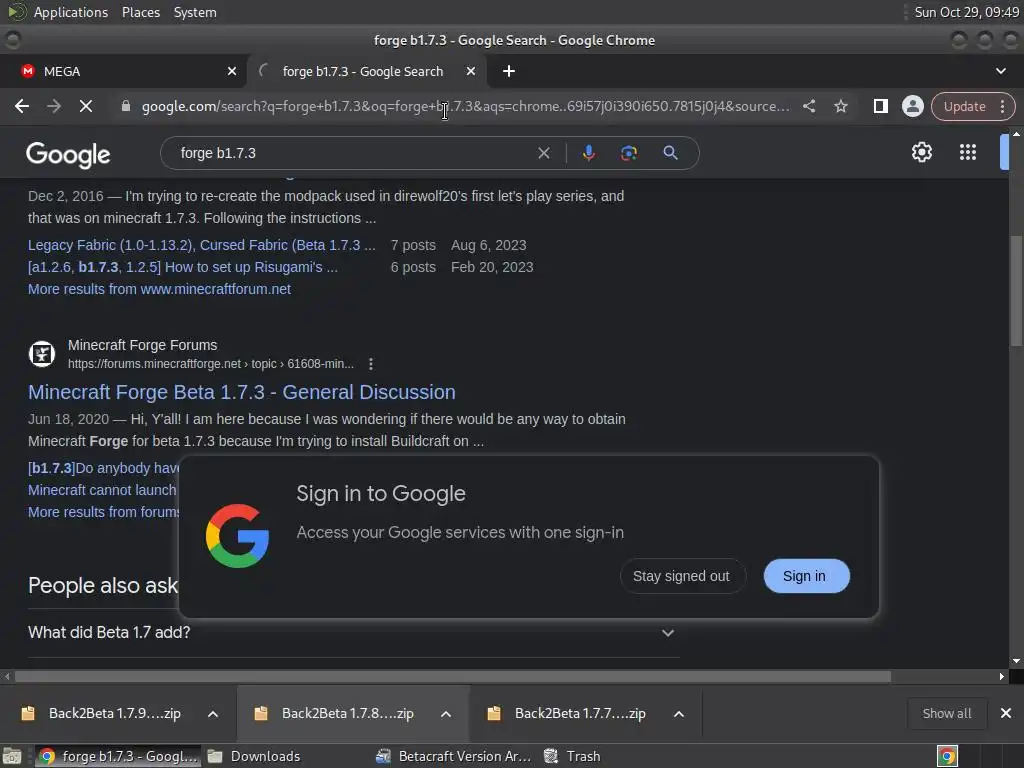The width and height of the screenshot is (1024, 768).
Task: Open 'Minecraft cannot launch' link
Action: 102,490
